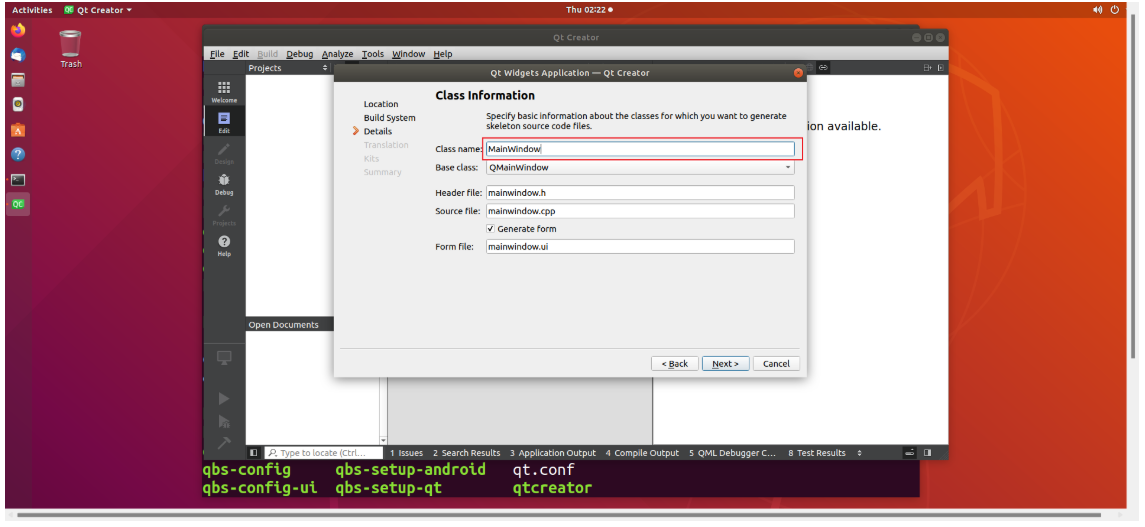Click the Form file input field
The image size is (1145, 527).
point(640,247)
